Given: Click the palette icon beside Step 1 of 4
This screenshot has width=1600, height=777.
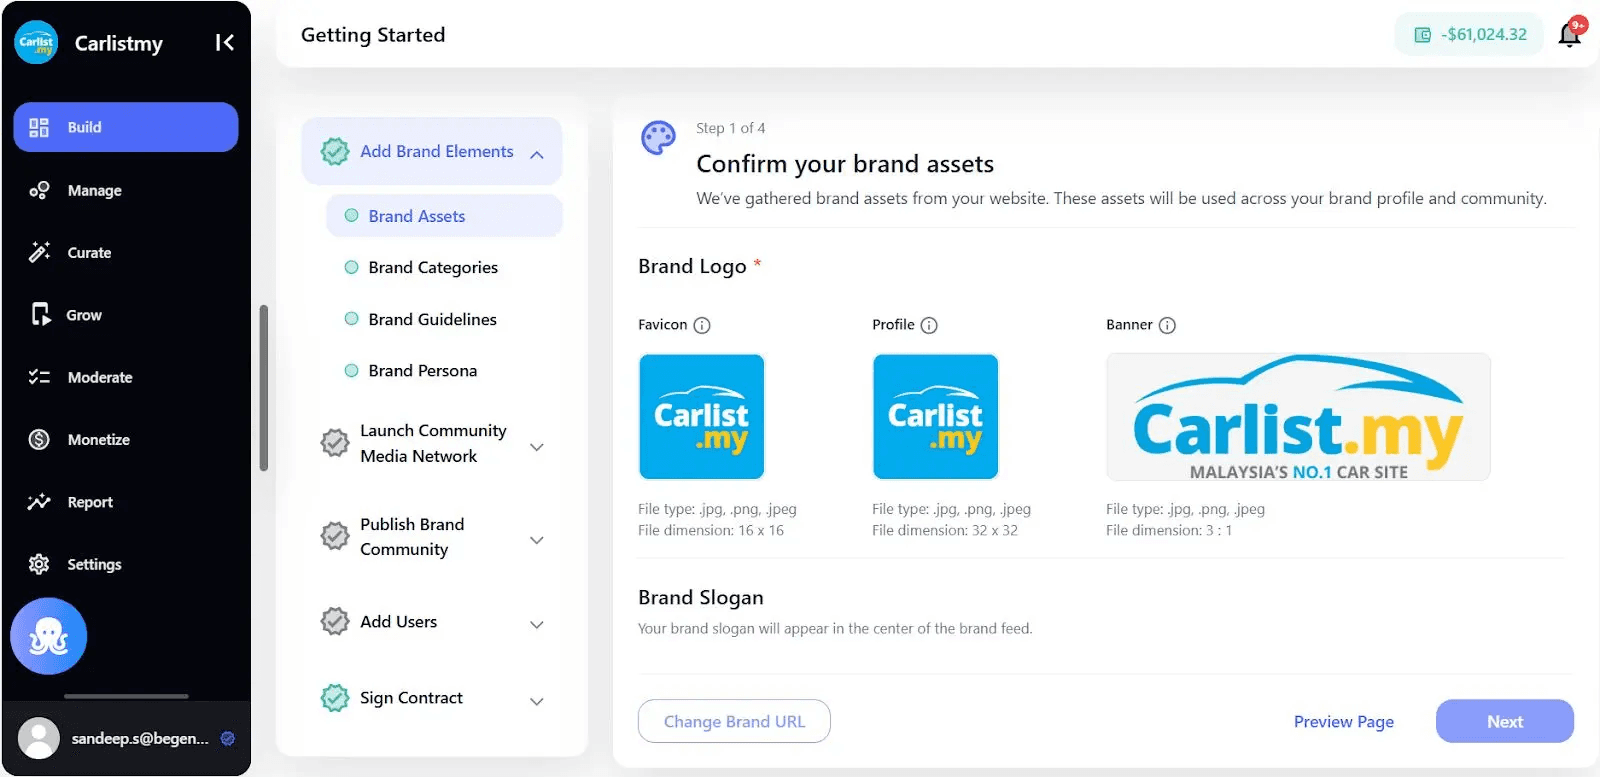Looking at the screenshot, I should pyautogui.click(x=658, y=138).
